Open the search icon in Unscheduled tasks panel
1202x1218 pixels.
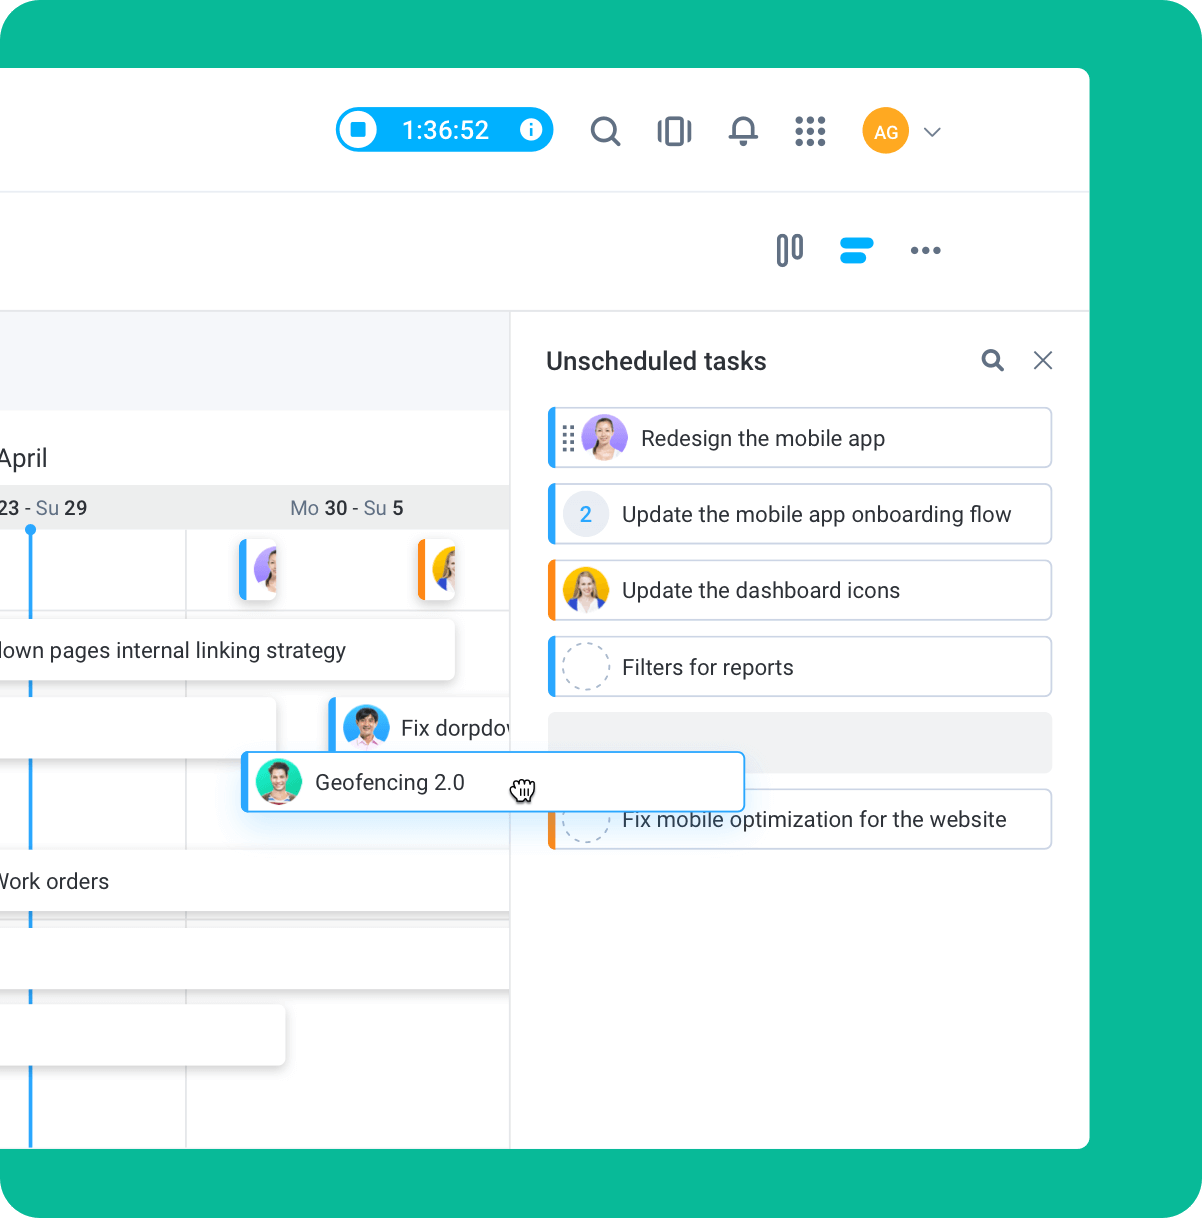pos(992,360)
